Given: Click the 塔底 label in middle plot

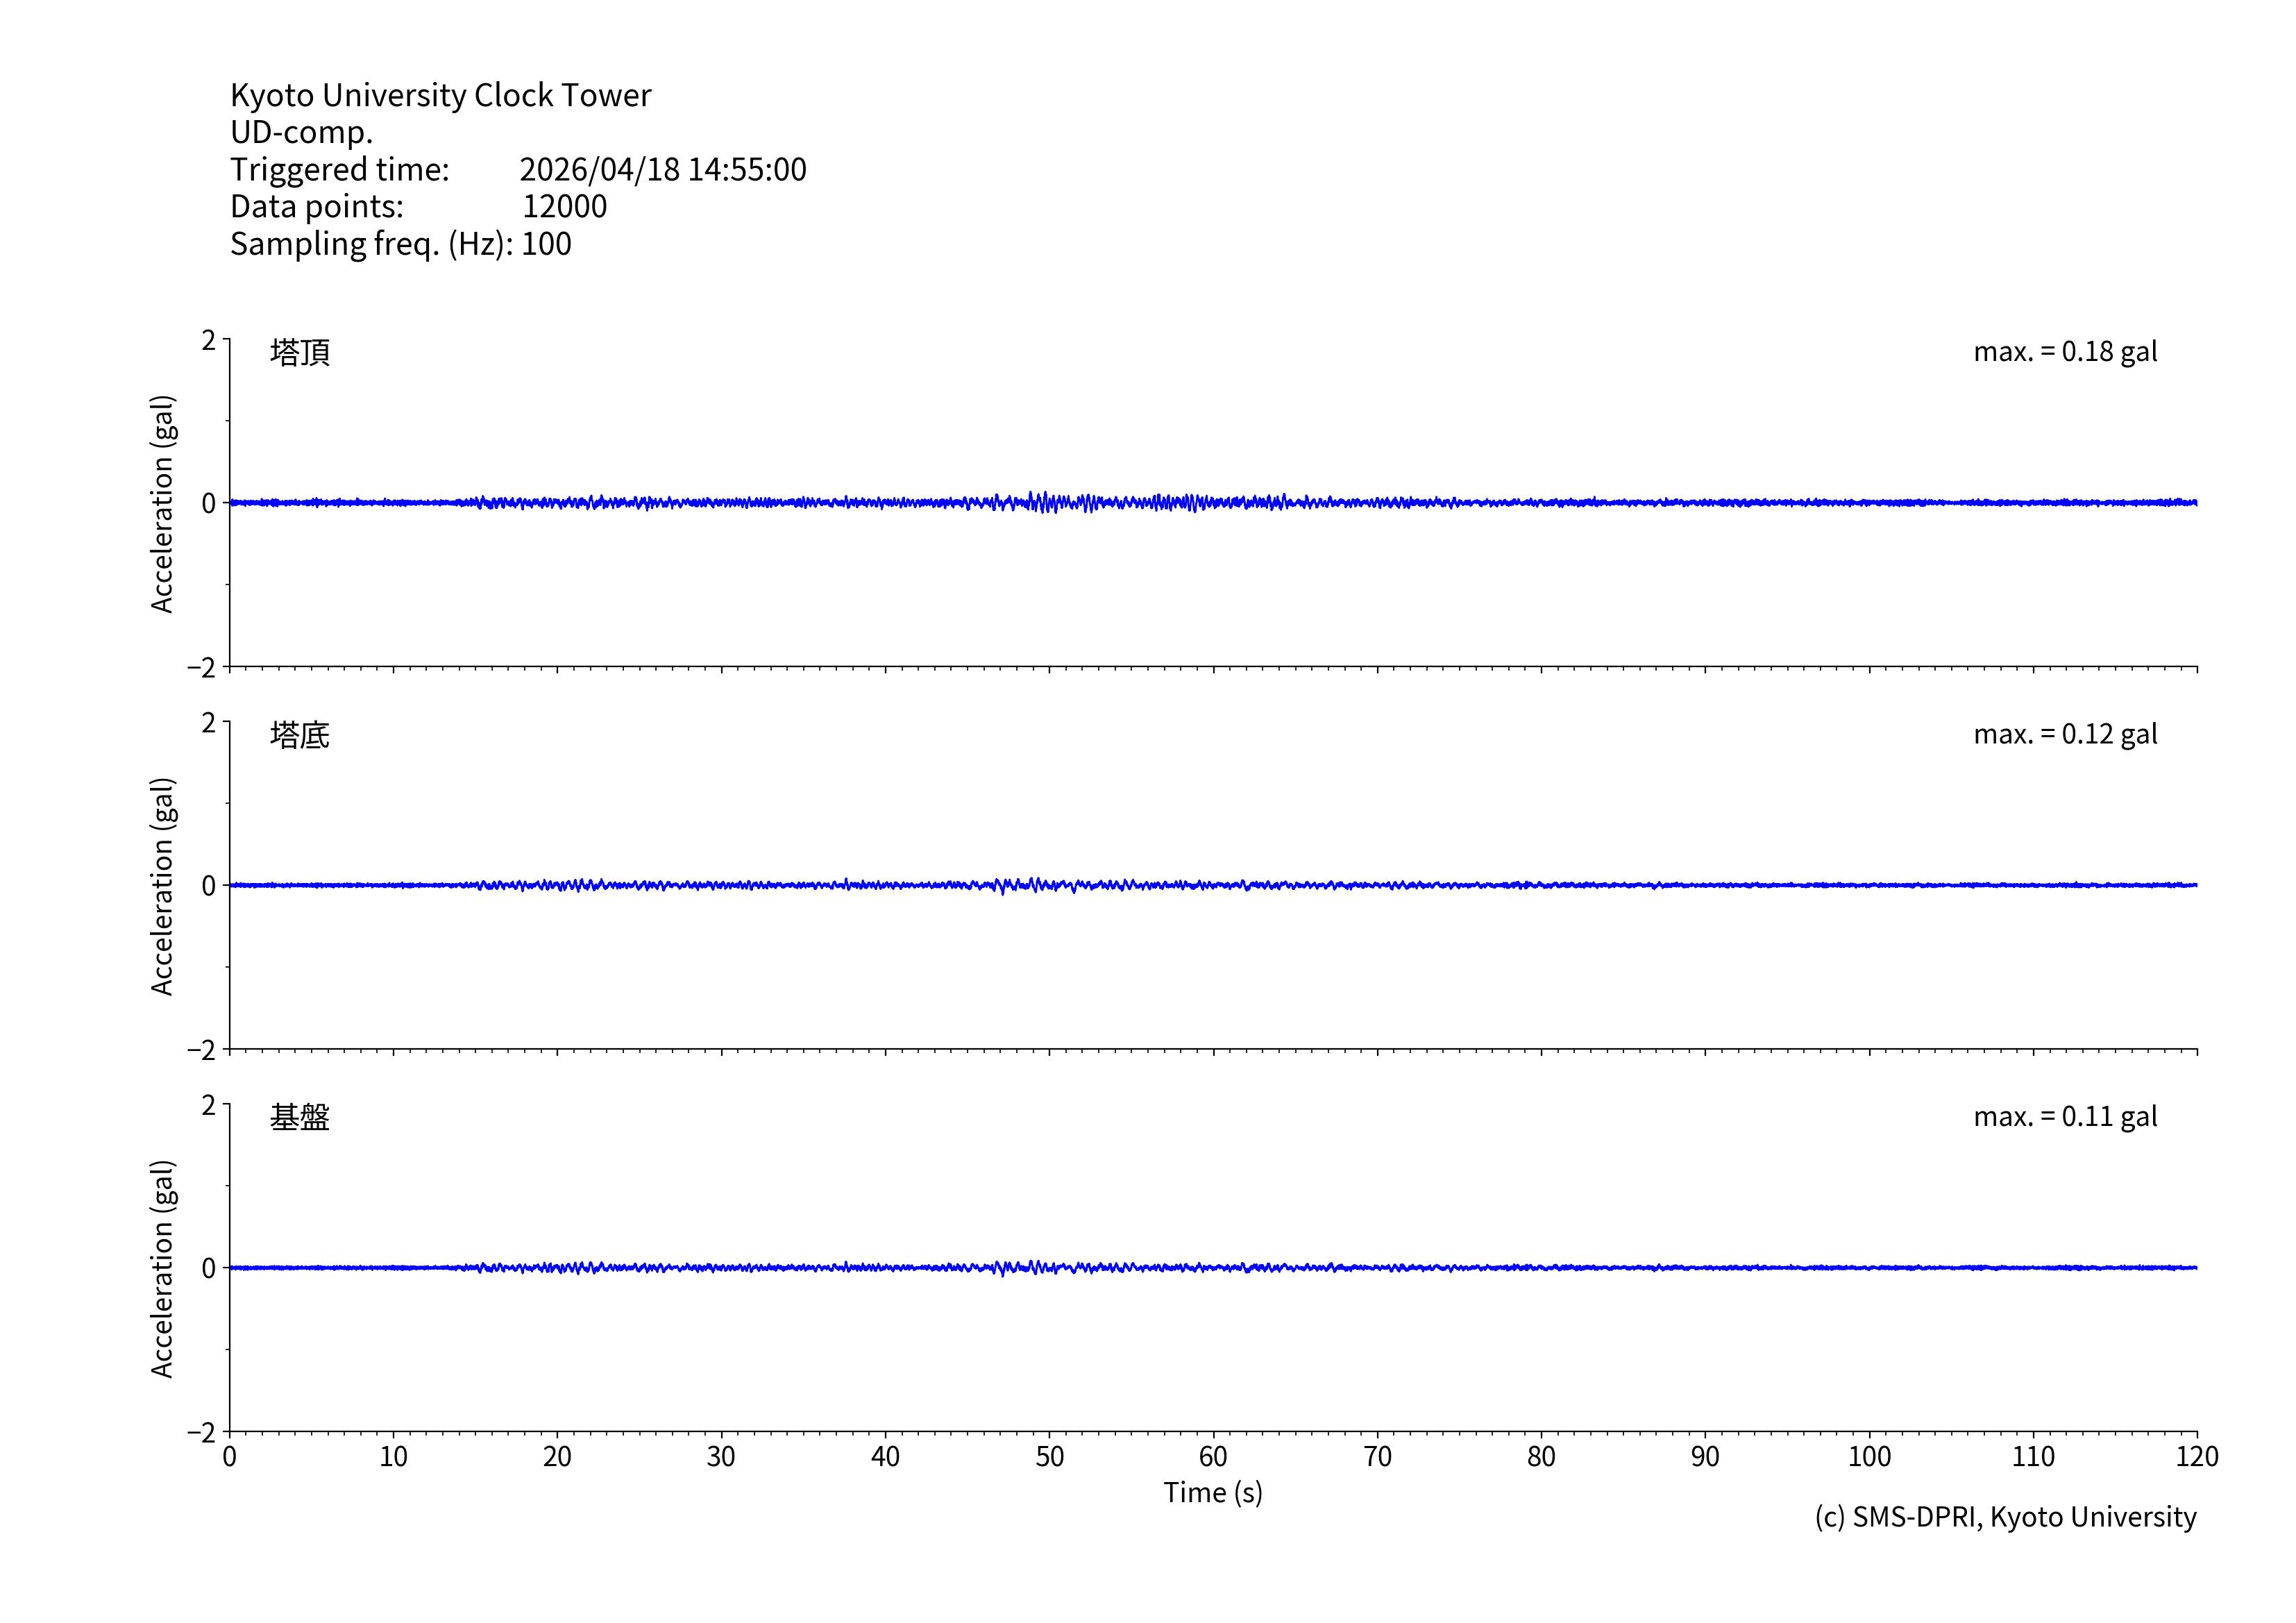Looking at the screenshot, I should click(x=300, y=735).
